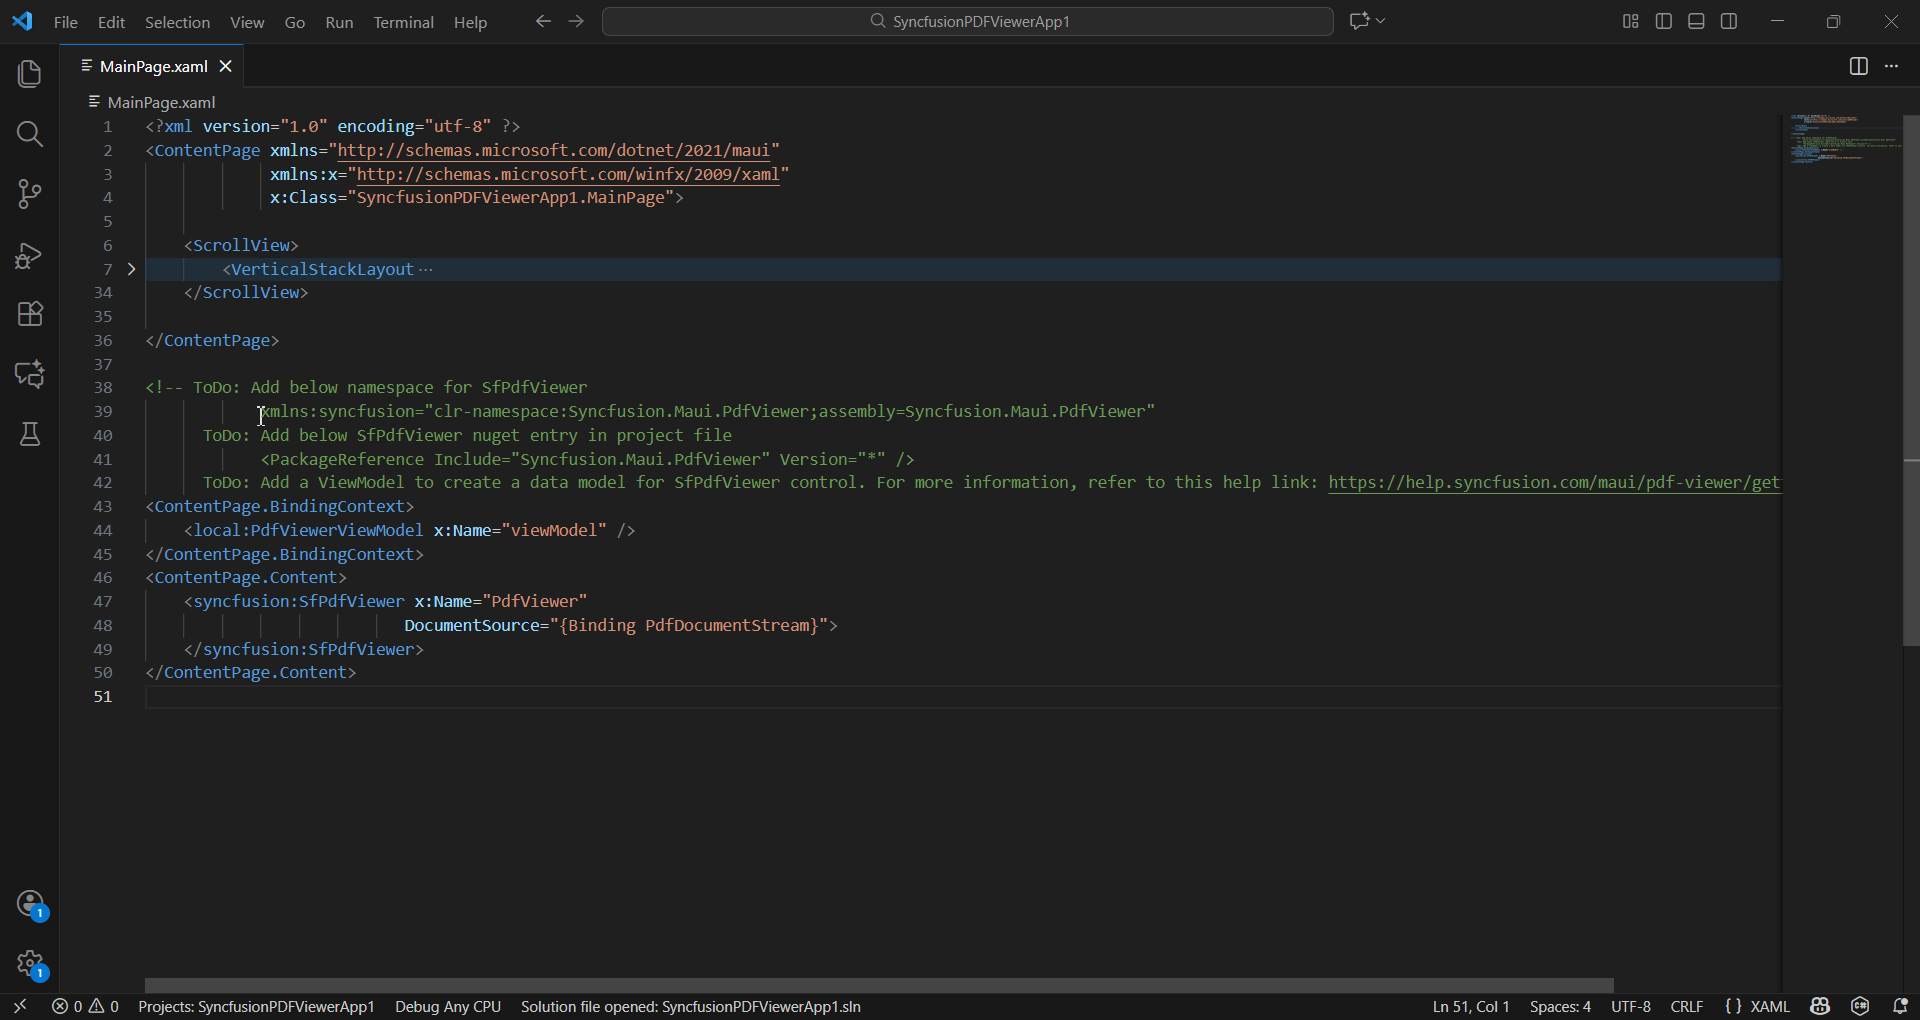Viewport: 1920px width, 1020px height.
Task: Place cursor on empty line 51
Action: pos(962,697)
